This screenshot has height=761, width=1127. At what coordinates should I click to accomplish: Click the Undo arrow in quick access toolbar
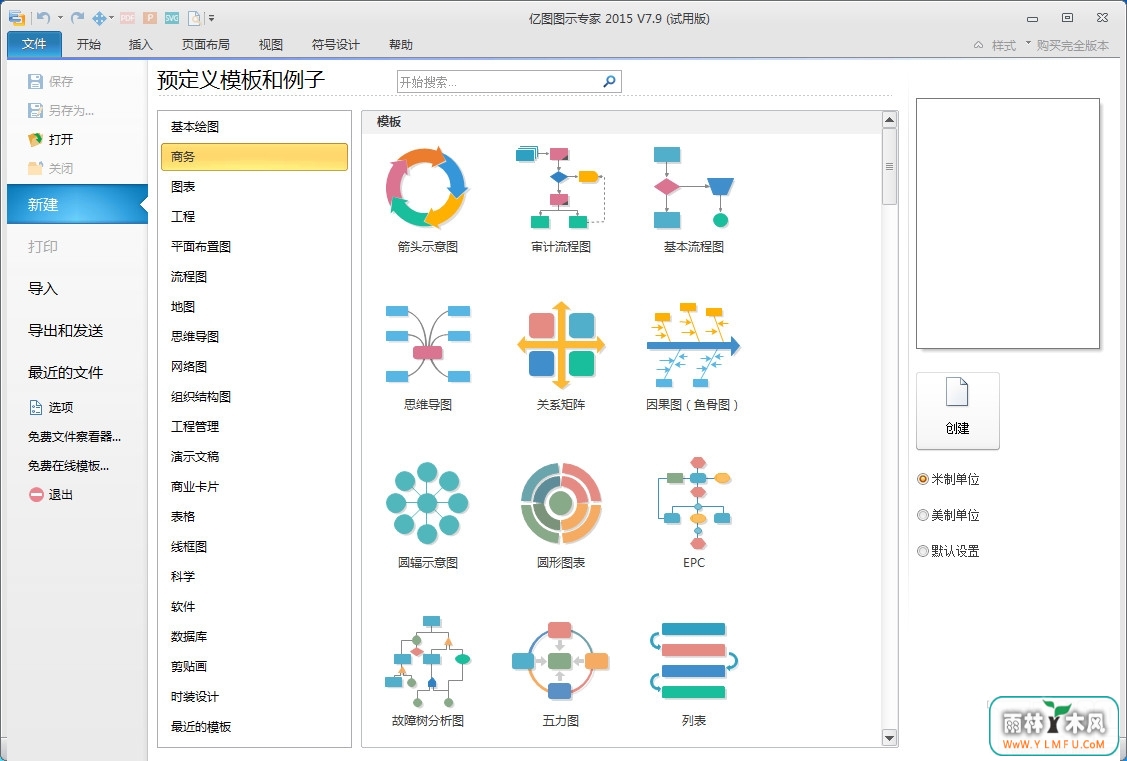(43, 18)
